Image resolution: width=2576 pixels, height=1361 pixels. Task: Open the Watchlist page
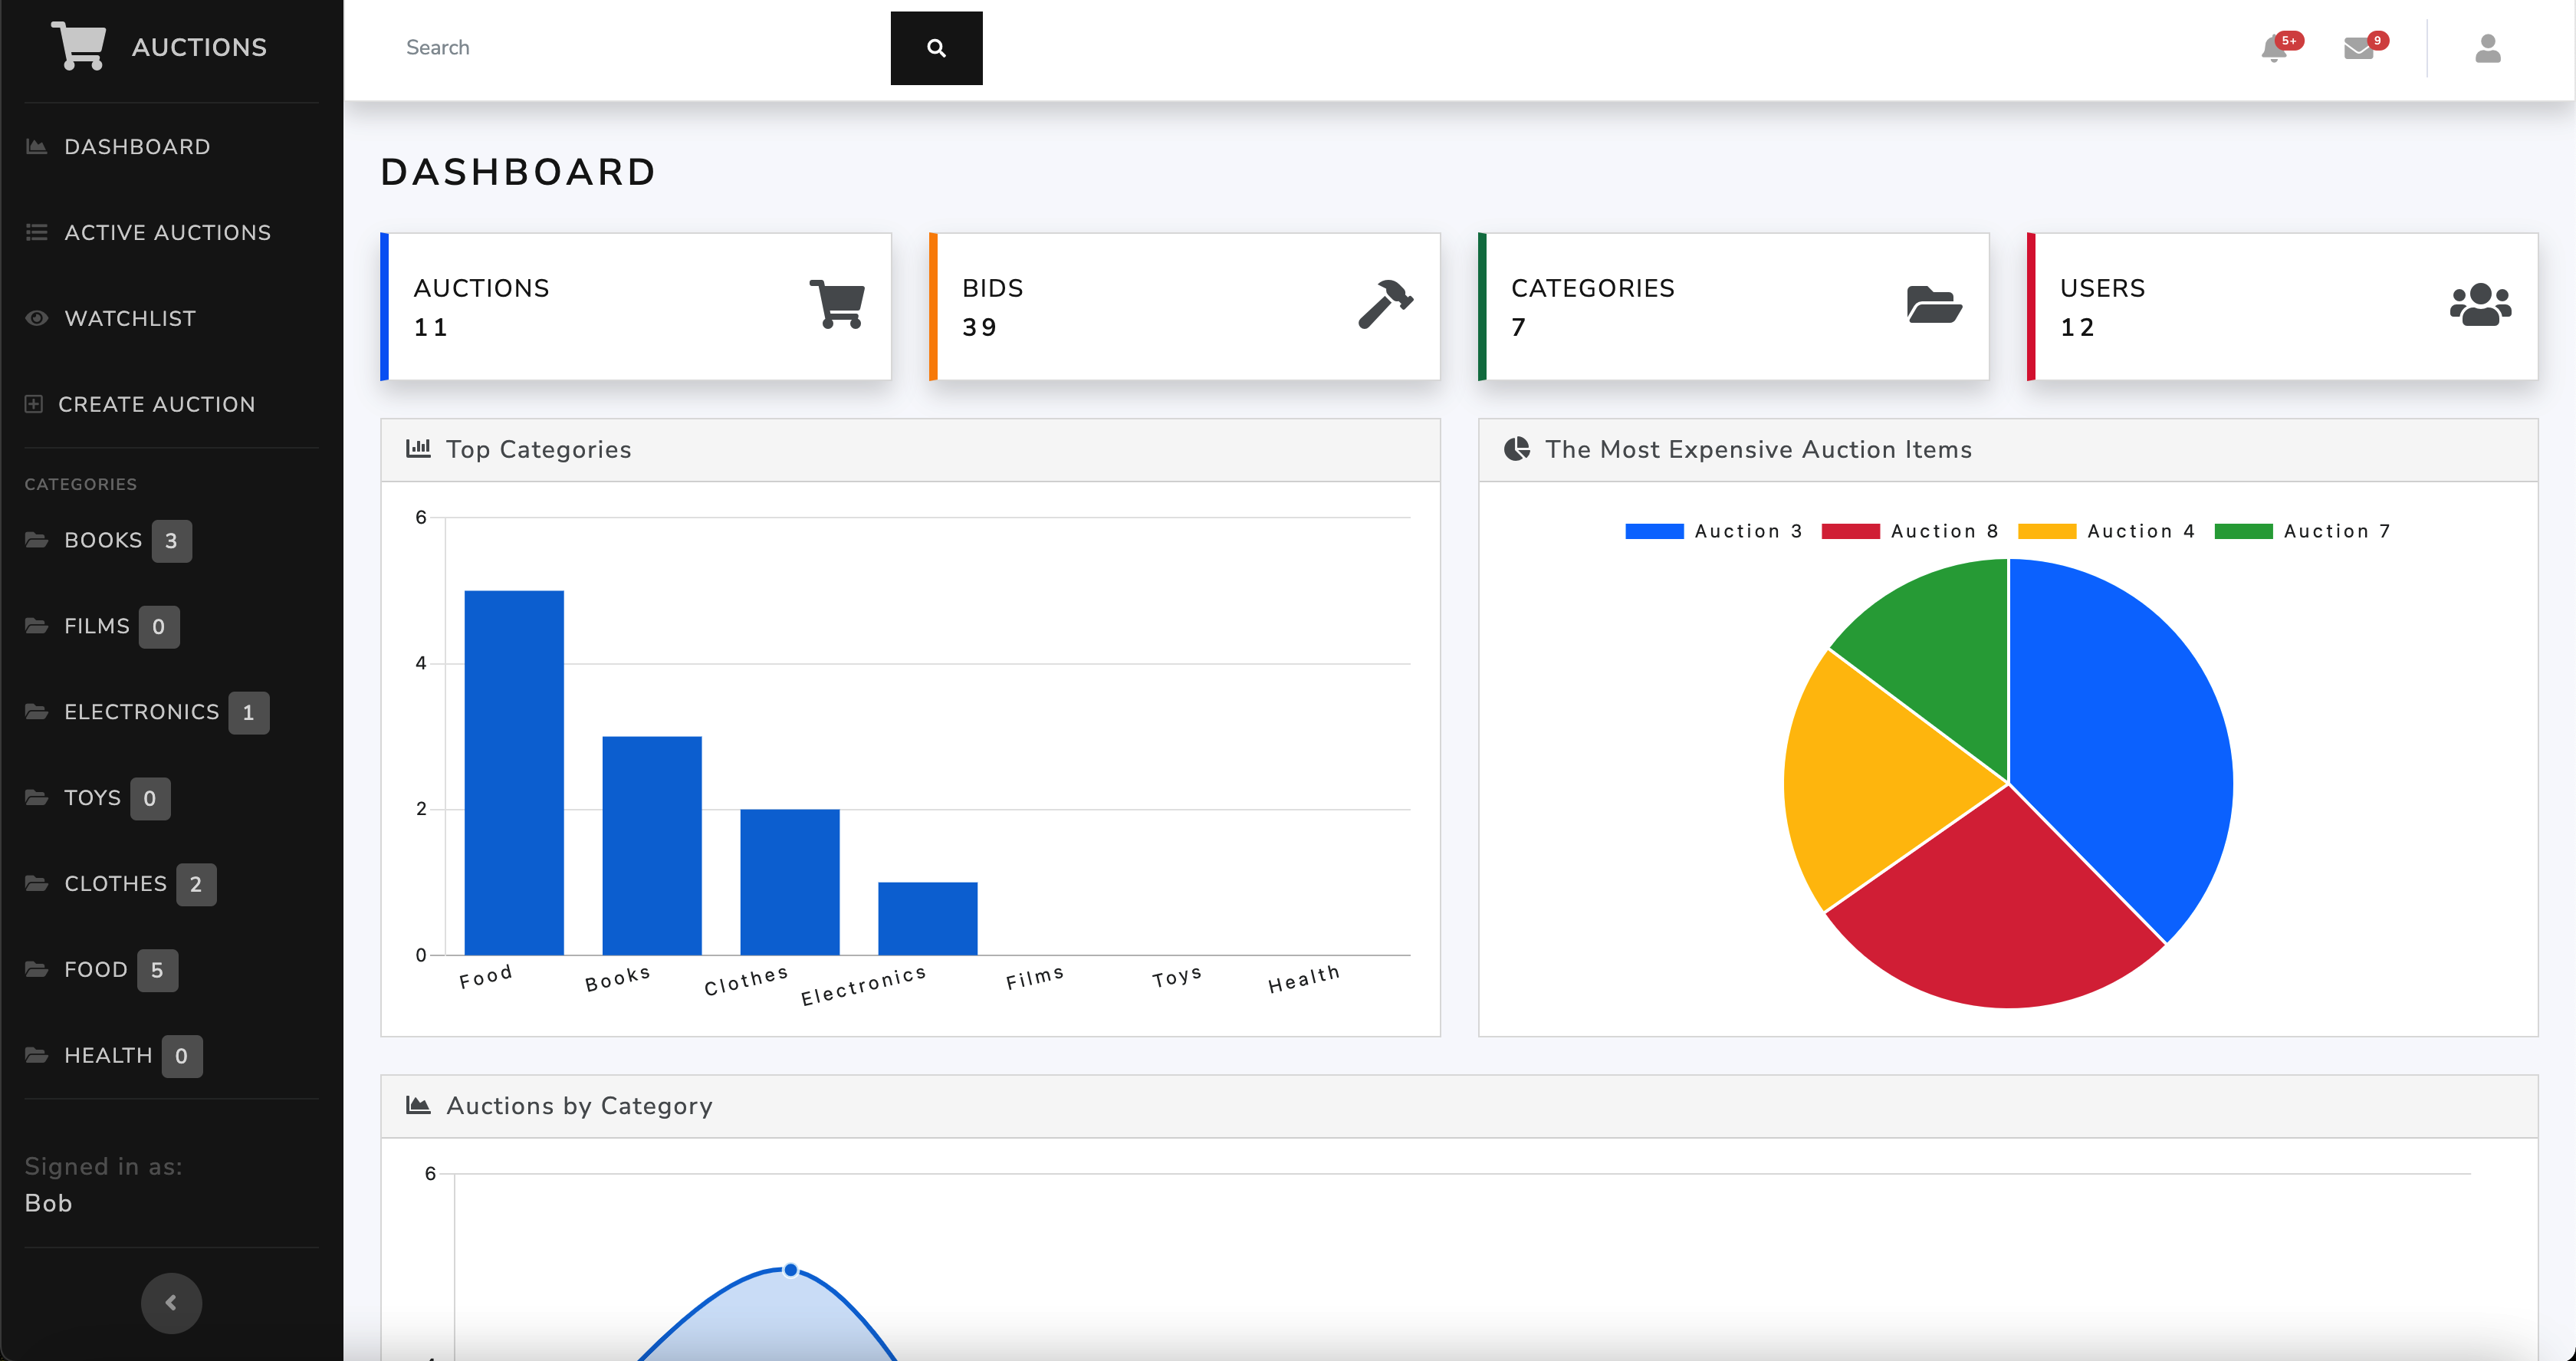click(x=110, y=319)
